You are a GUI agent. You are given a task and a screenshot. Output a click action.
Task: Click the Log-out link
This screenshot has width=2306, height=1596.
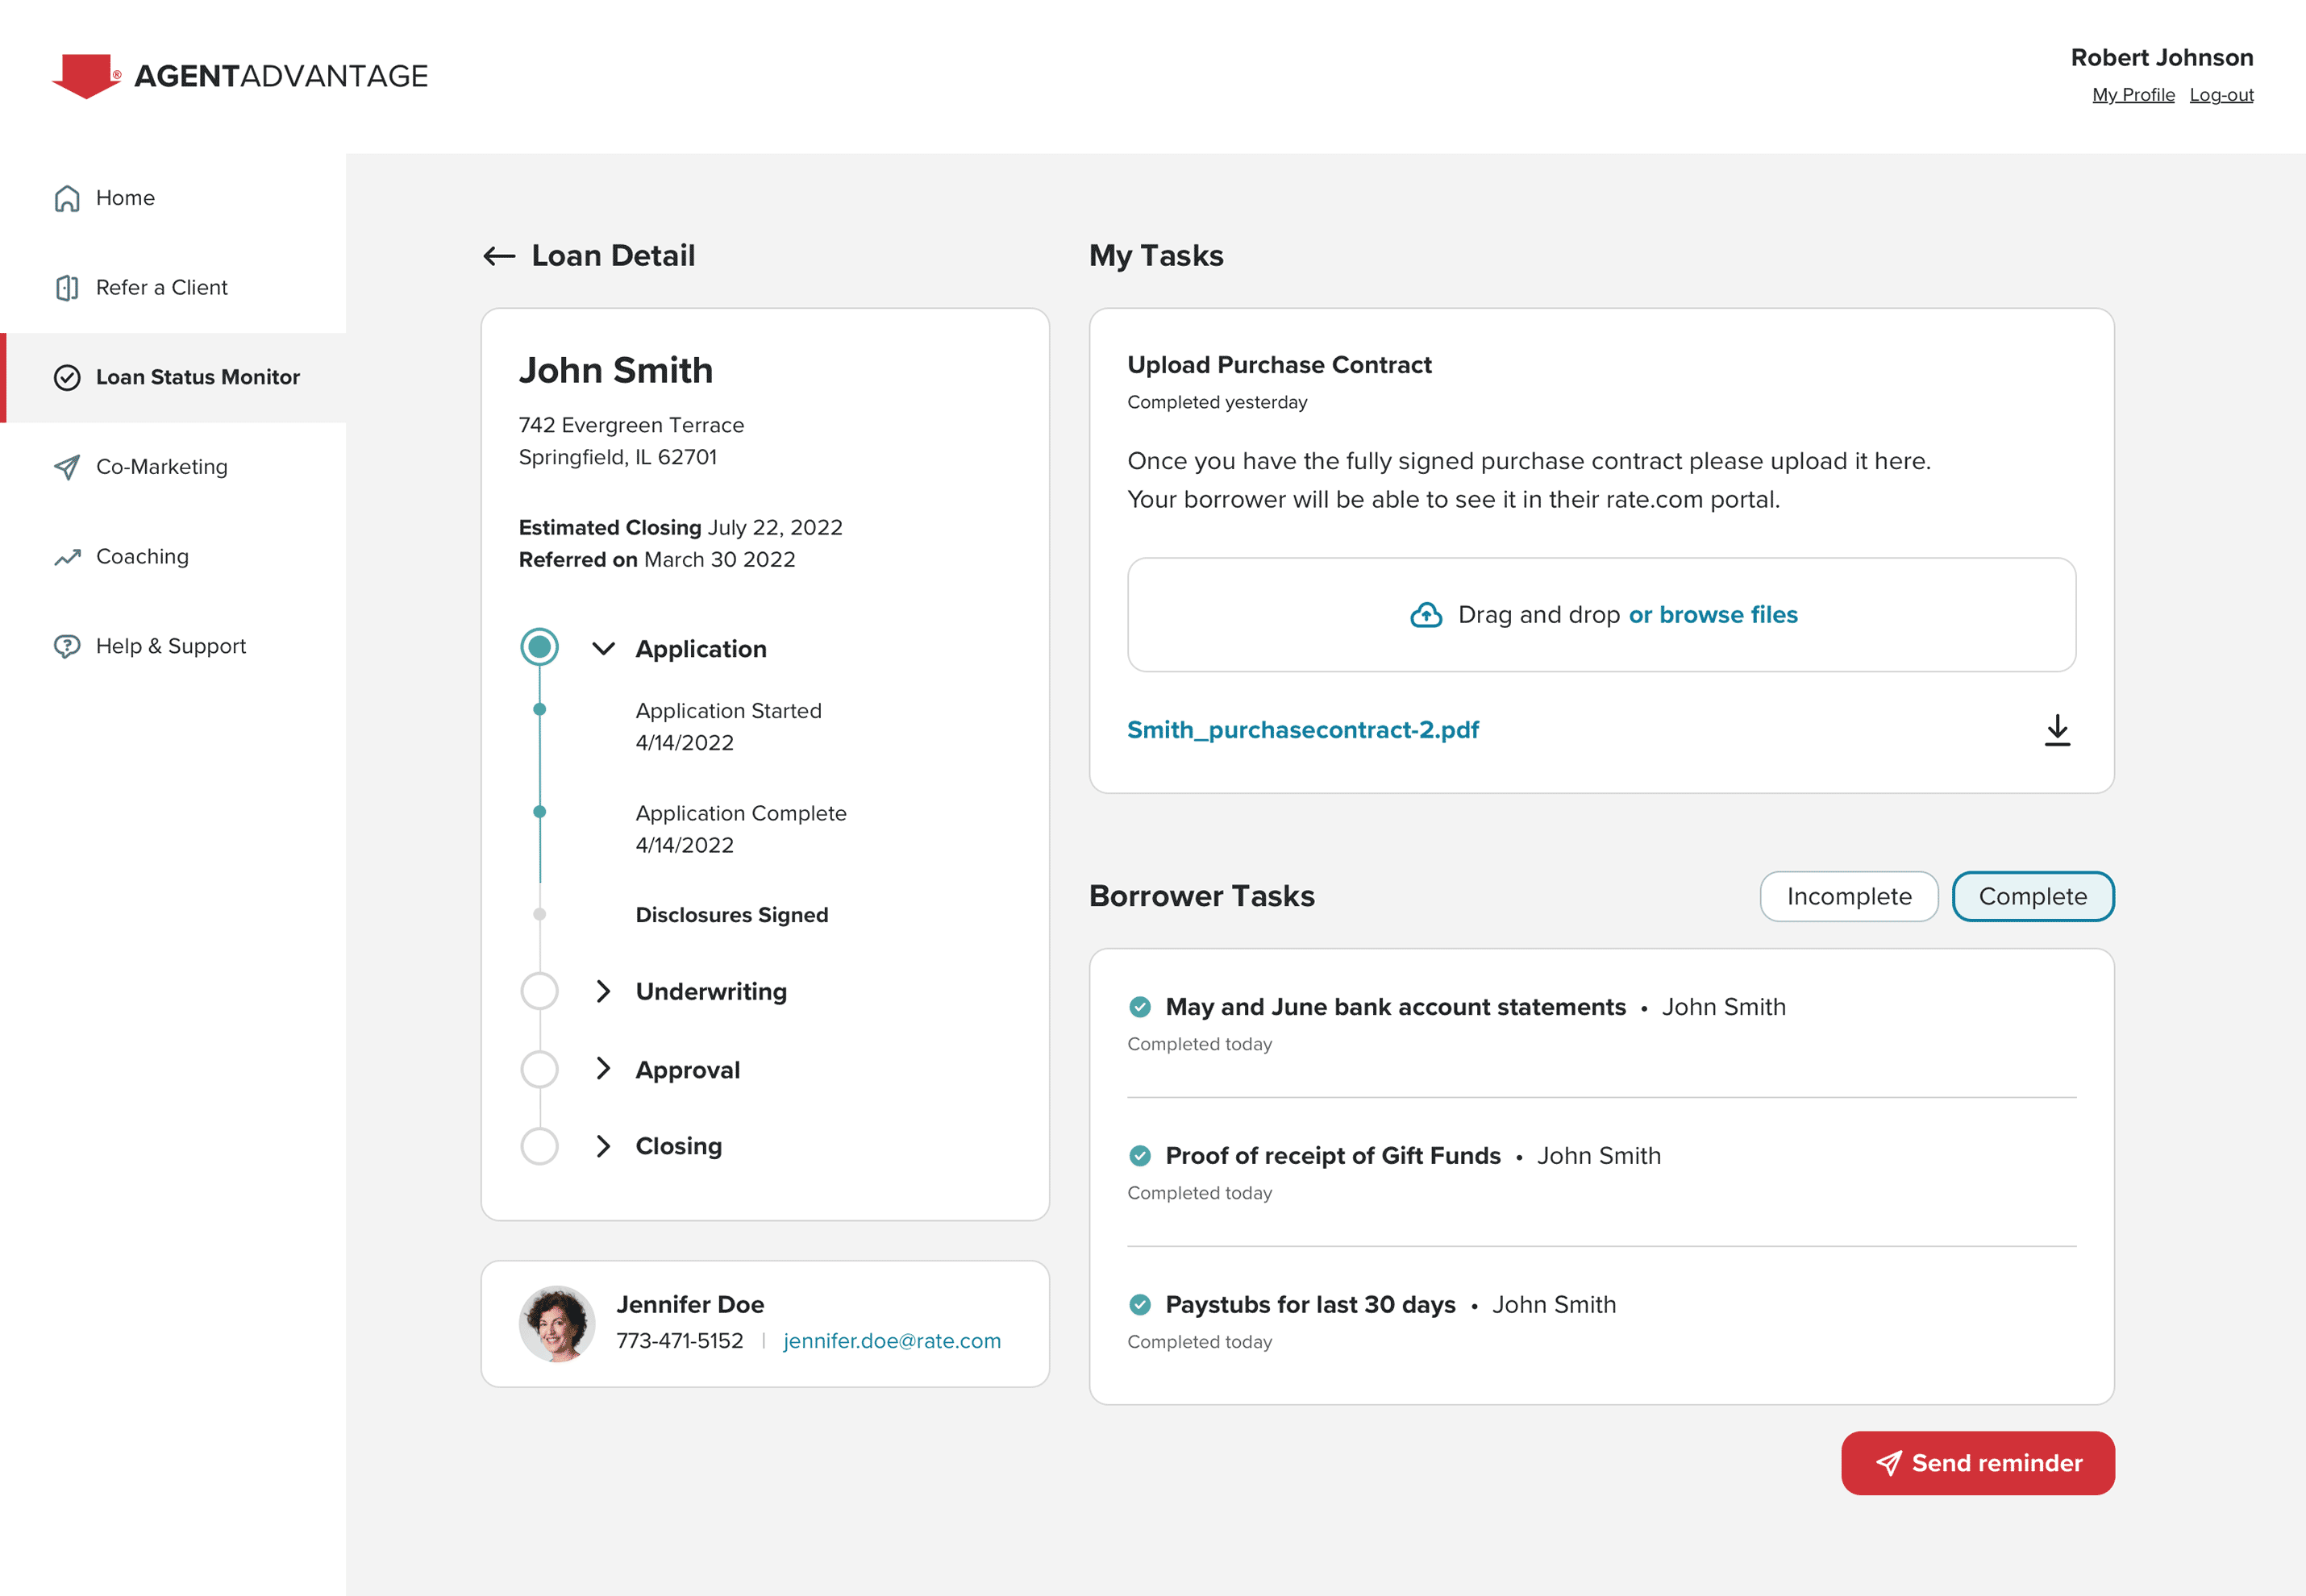(2221, 95)
